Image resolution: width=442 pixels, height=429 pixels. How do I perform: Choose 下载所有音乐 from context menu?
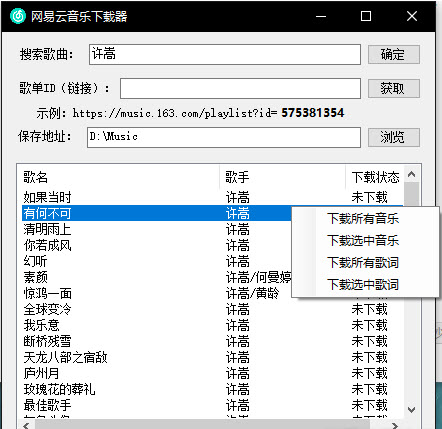point(363,219)
